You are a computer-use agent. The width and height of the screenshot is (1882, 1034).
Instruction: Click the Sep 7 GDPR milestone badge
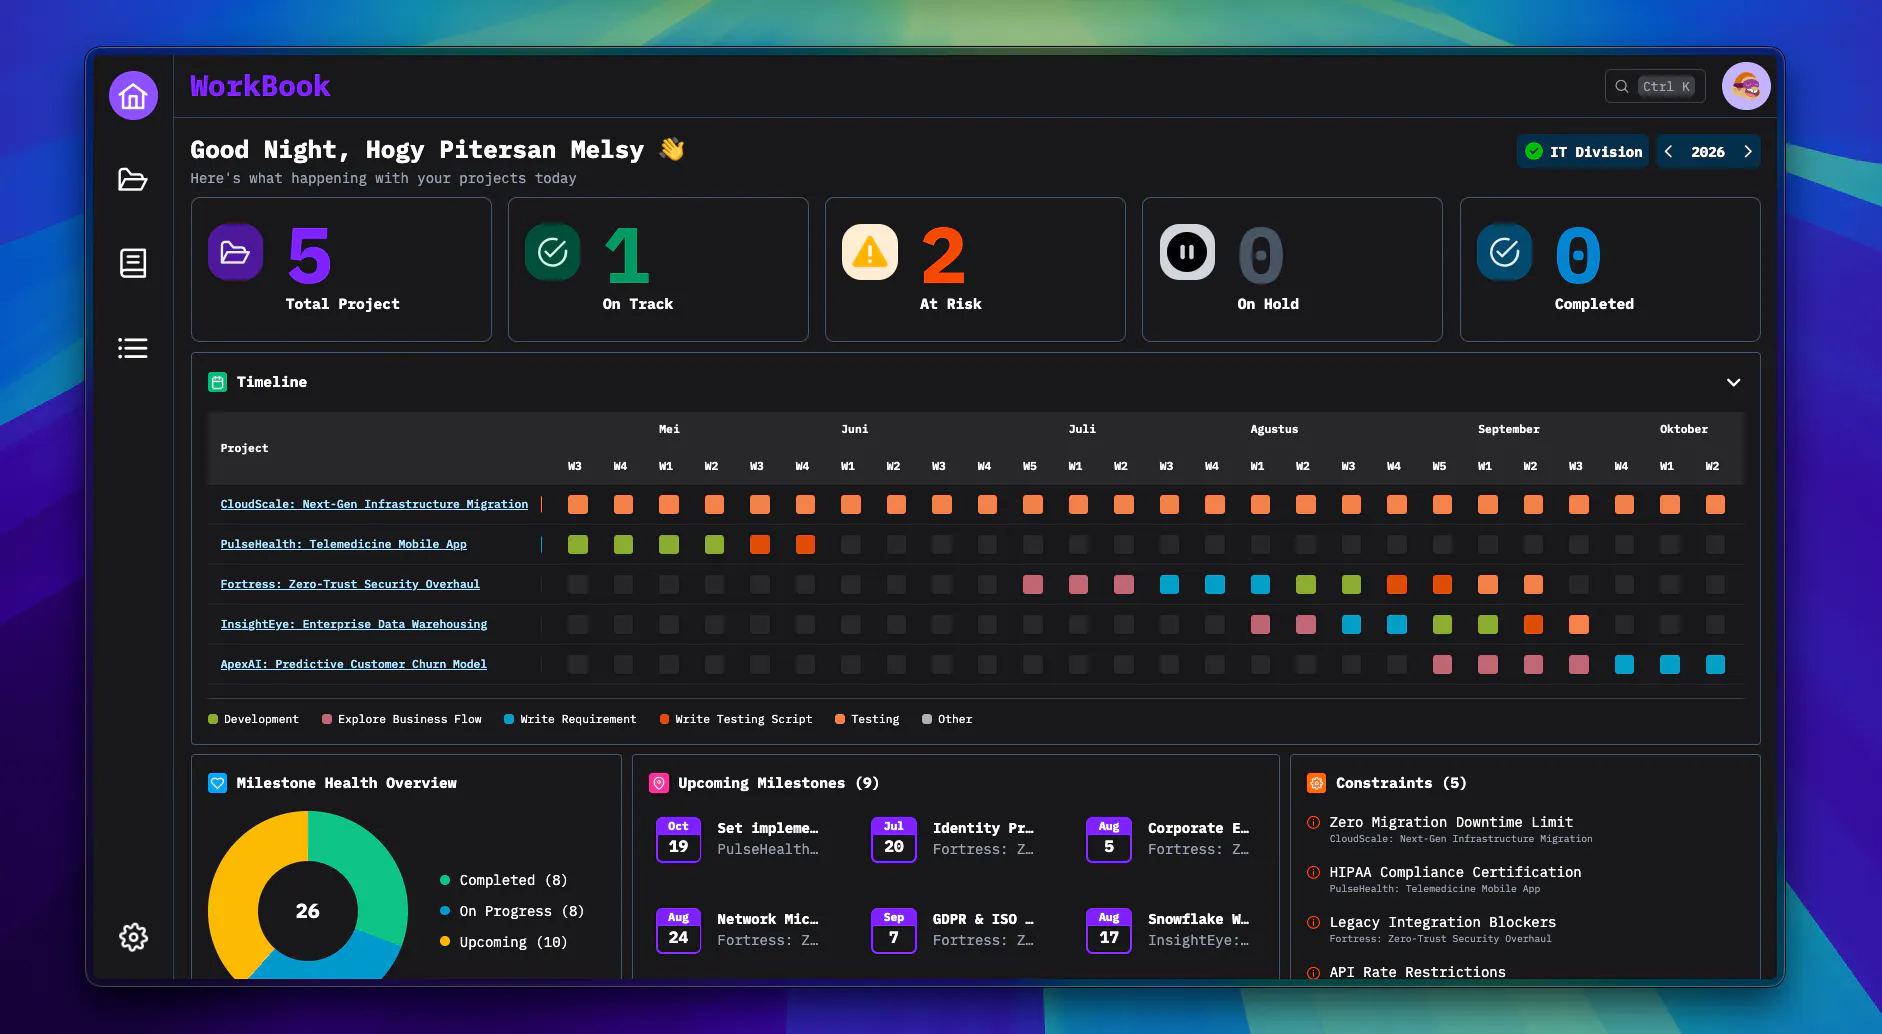(x=894, y=931)
